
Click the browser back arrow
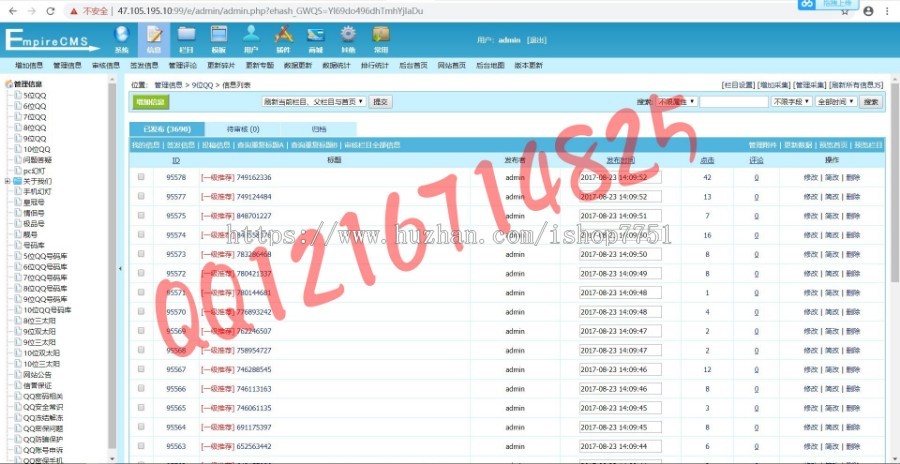pos(13,11)
